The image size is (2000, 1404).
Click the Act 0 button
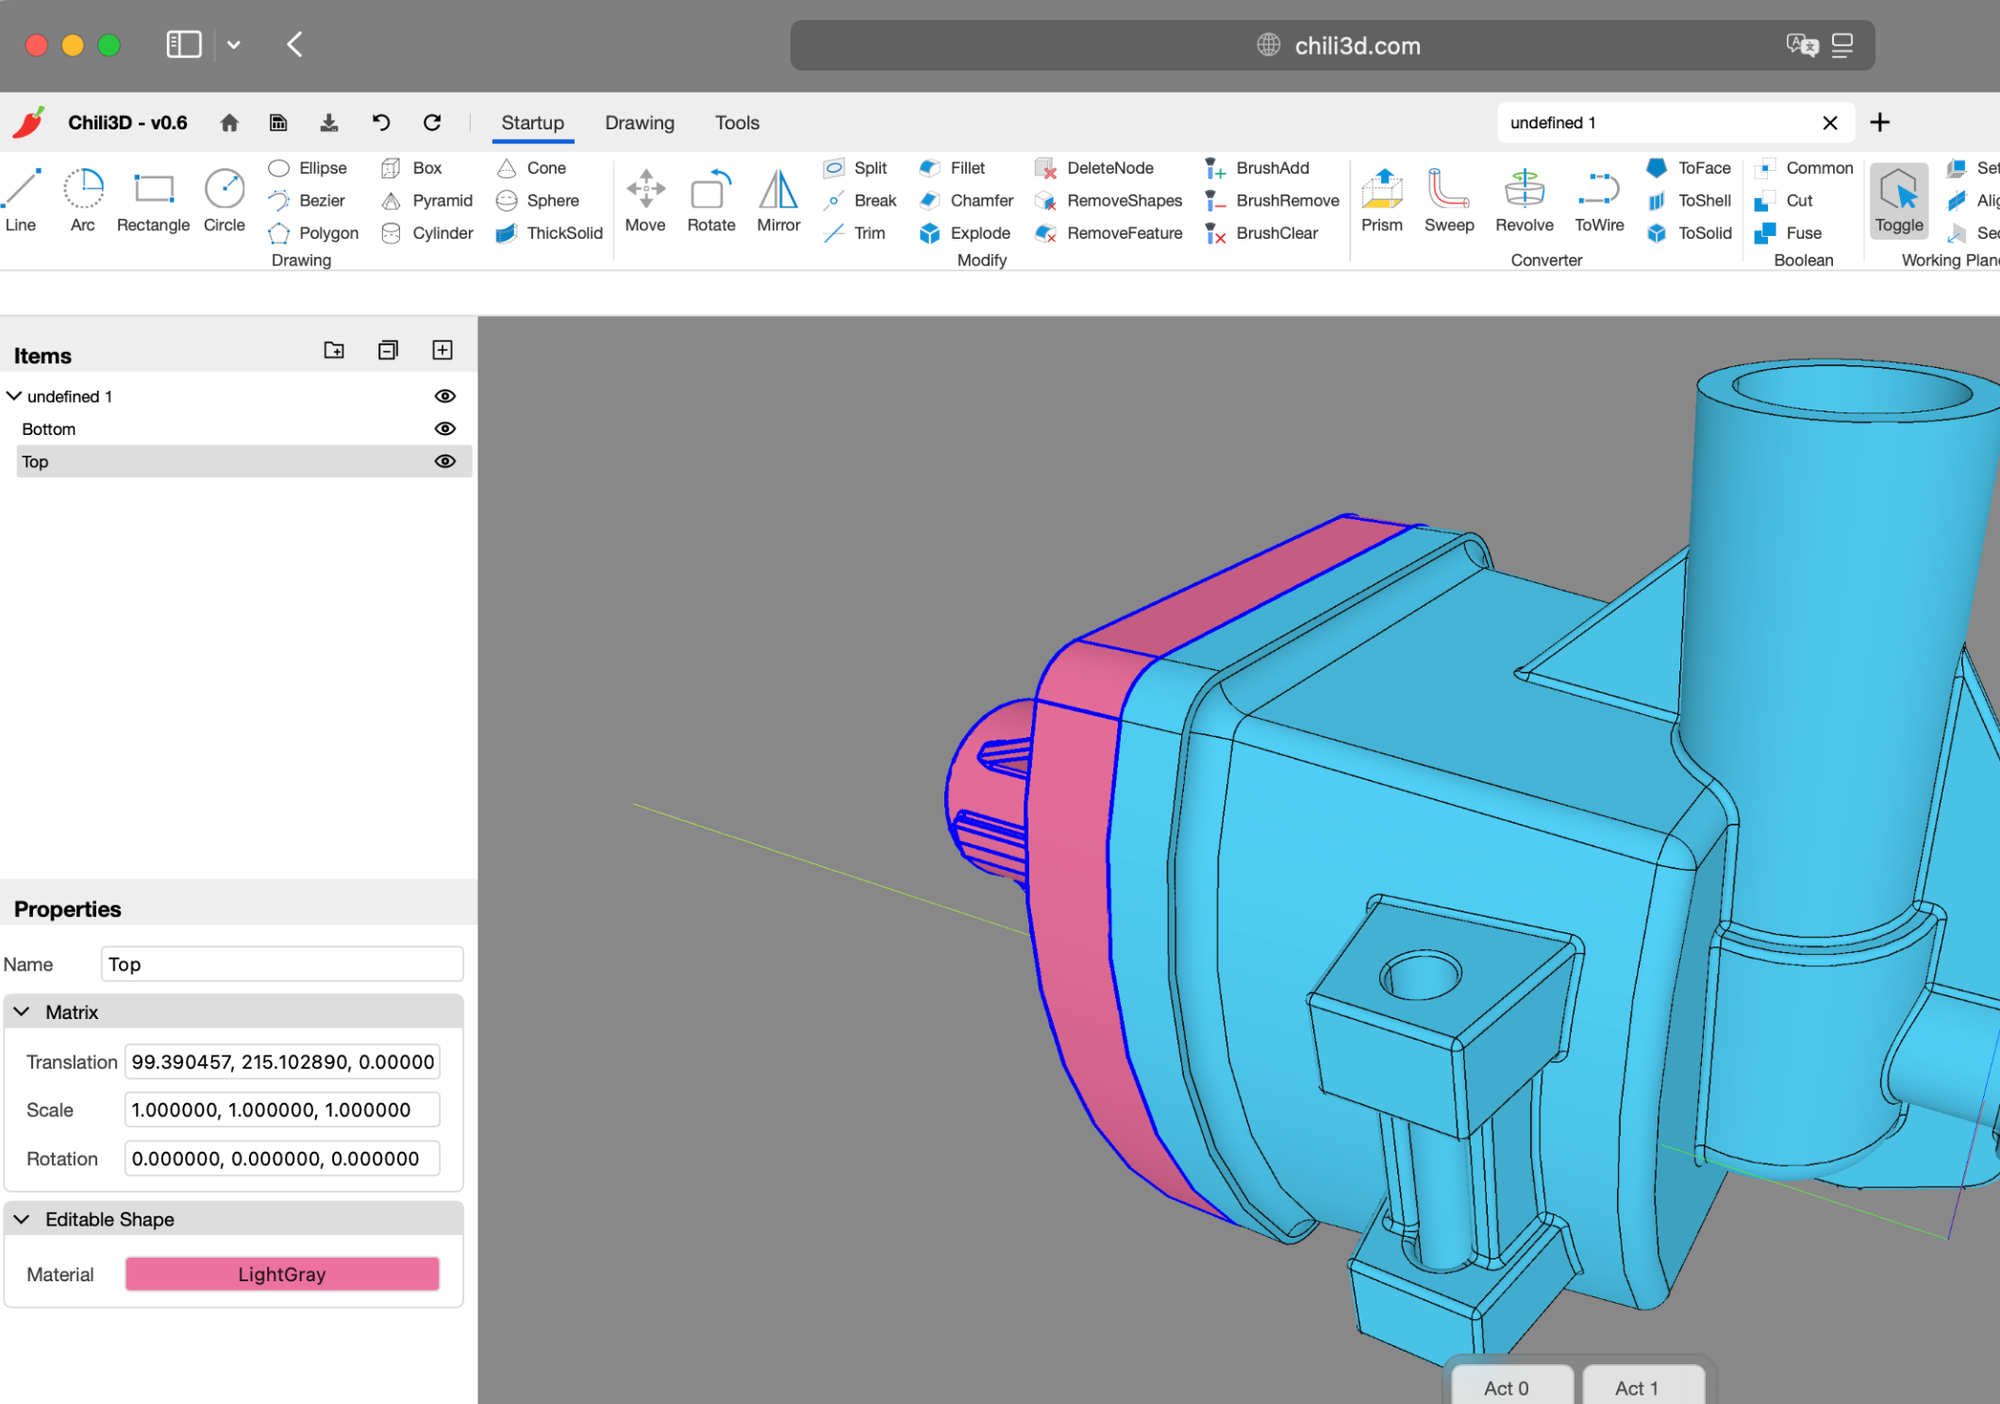pos(1506,1387)
